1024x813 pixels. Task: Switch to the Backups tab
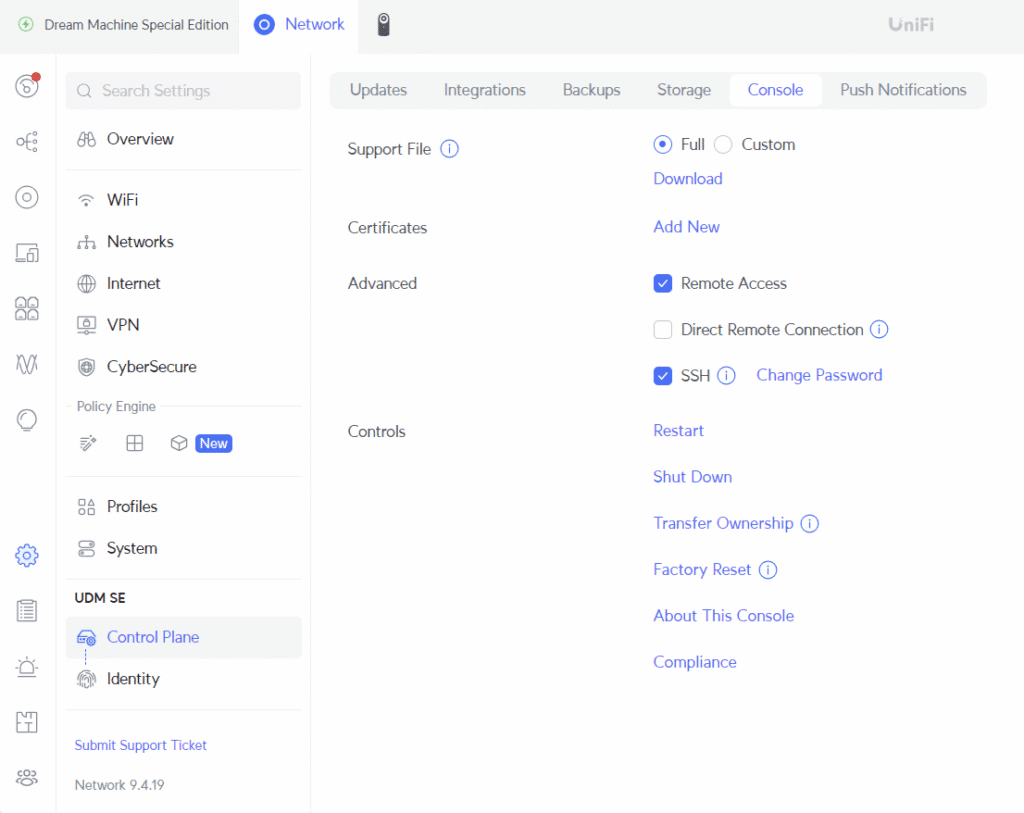[591, 90]
